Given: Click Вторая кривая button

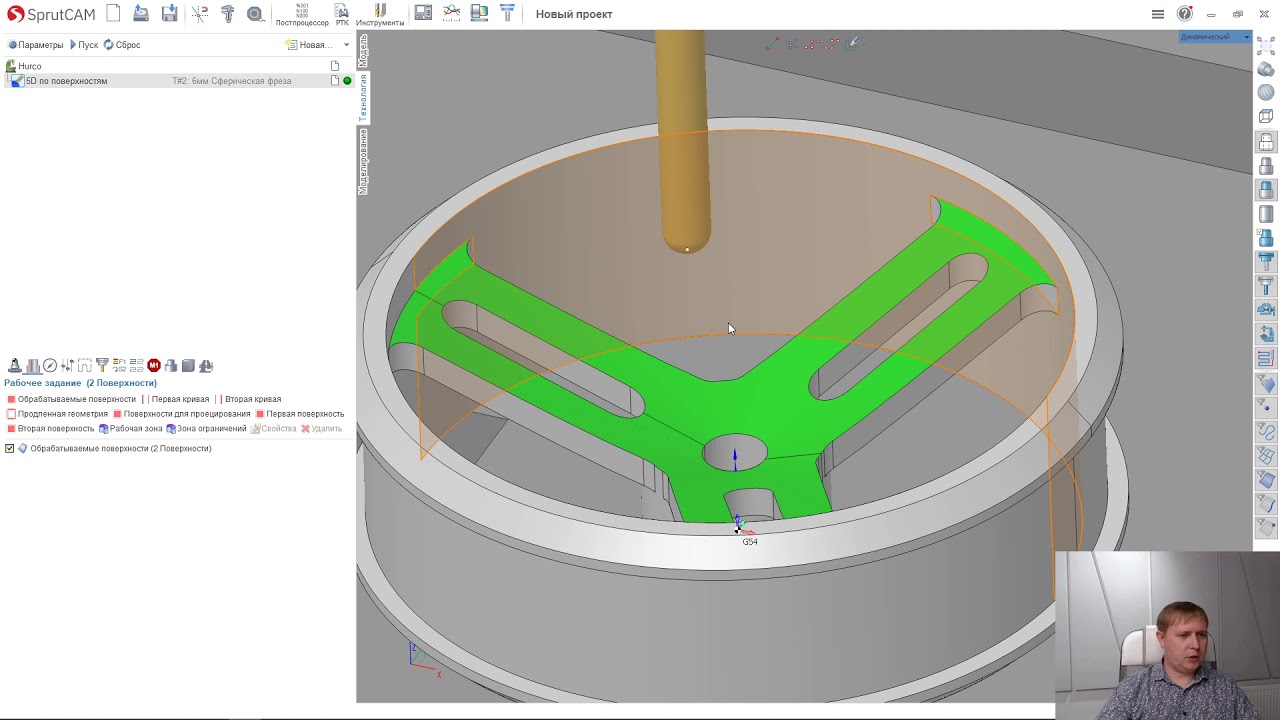Looking at the screenshot, I should coord(248,399).
